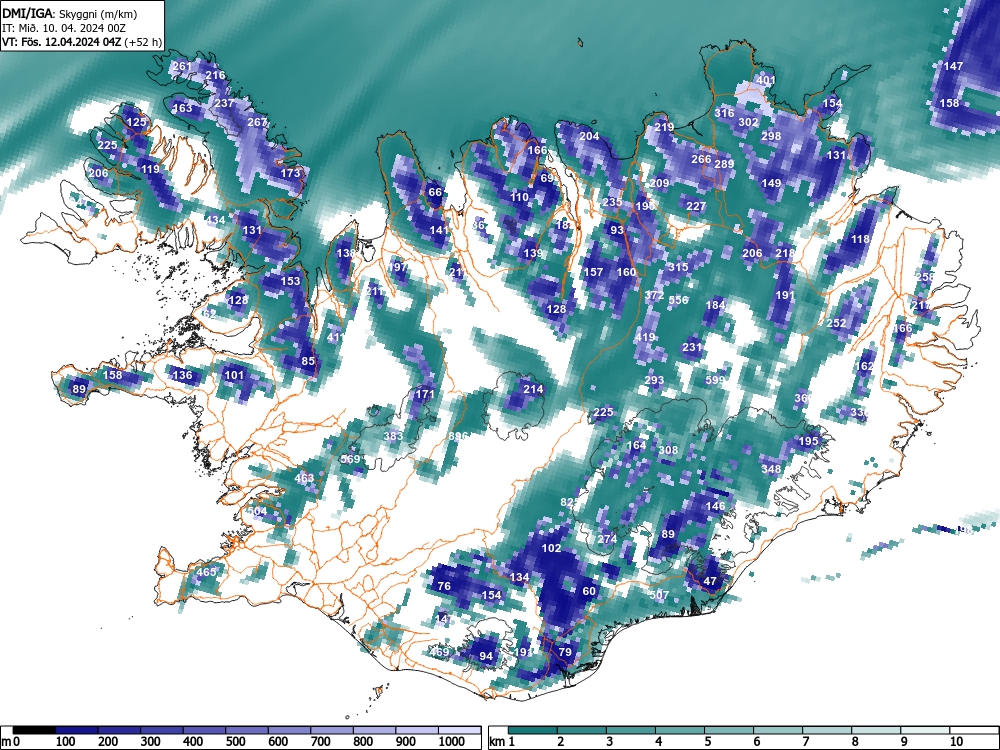Click the visibility value 85
The image size is (1000, 750).
308,361
